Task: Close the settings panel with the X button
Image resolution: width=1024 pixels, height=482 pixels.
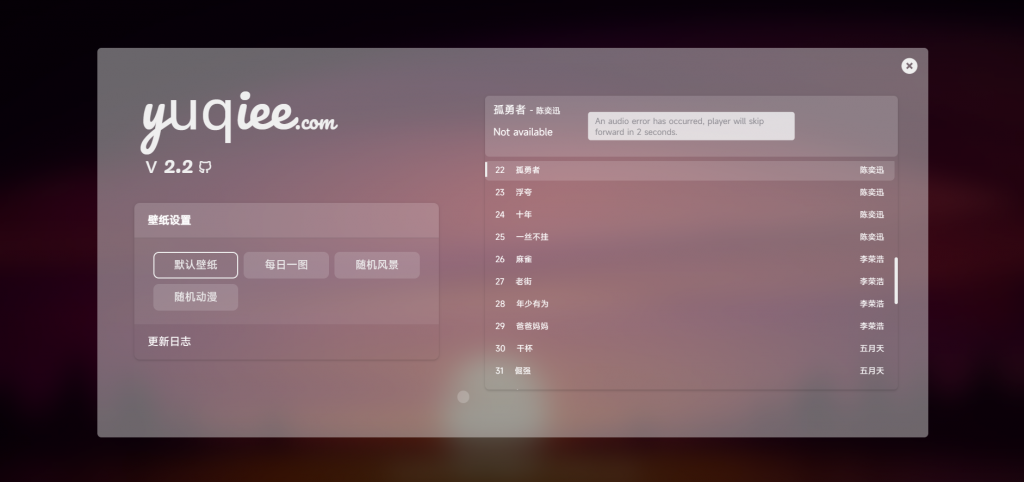Action: [x=909, y=66]
